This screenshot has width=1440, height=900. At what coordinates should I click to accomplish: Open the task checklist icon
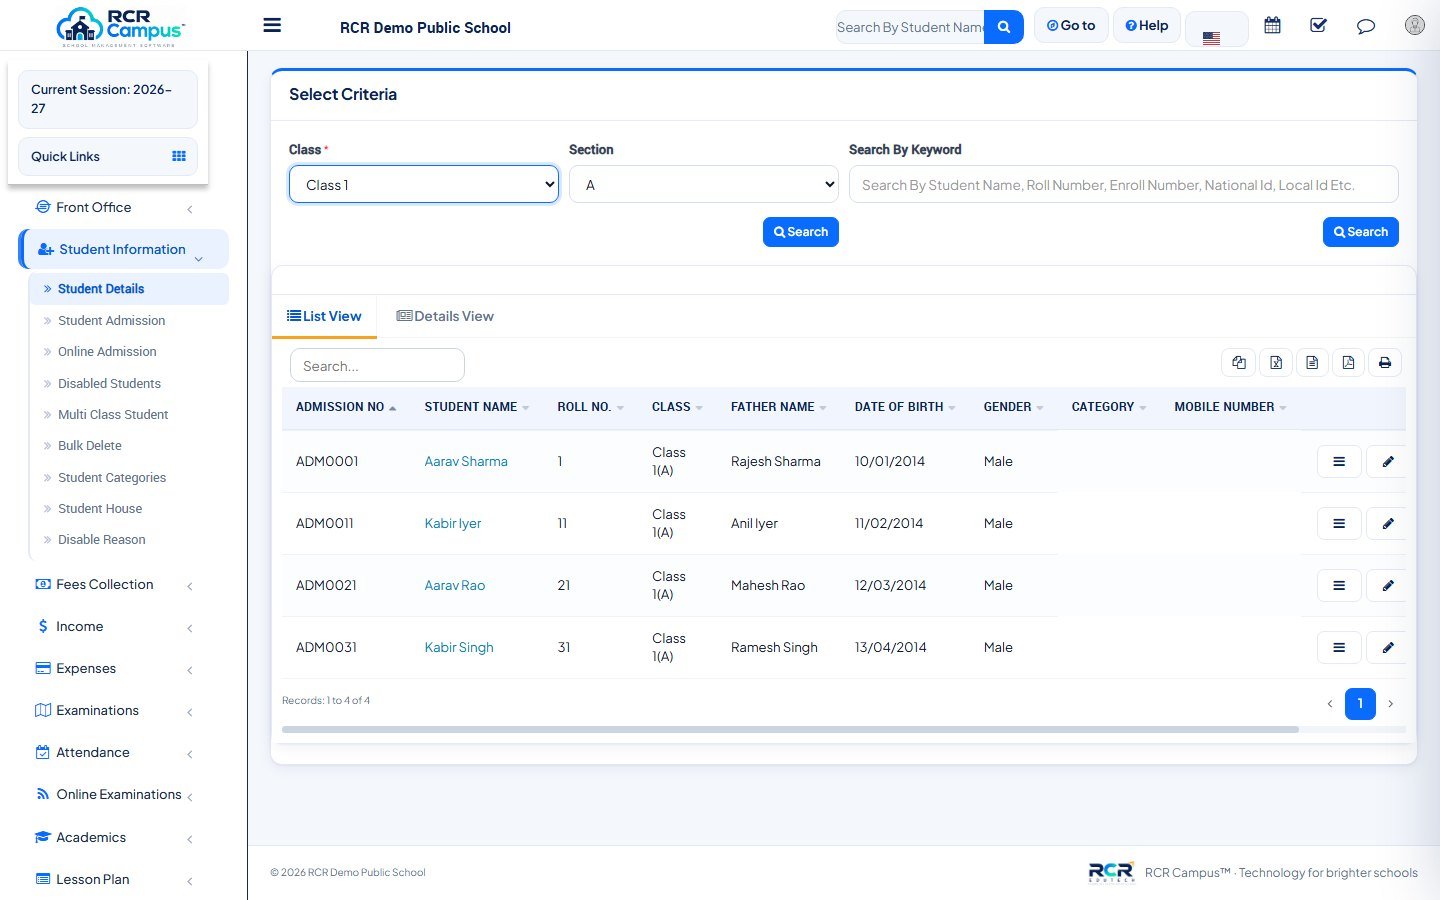point(1318,26)
